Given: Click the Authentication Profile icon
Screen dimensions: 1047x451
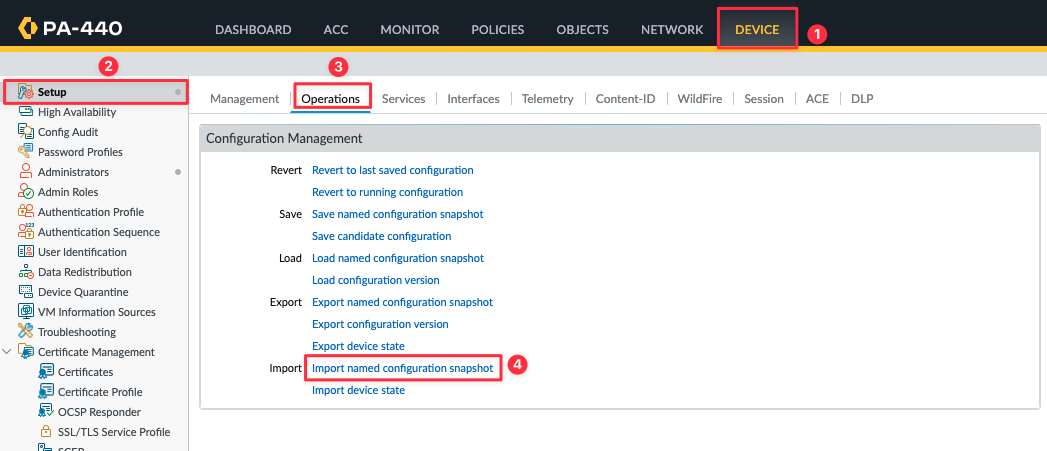Looking at the screenshot, I should (x=25, y=212).
